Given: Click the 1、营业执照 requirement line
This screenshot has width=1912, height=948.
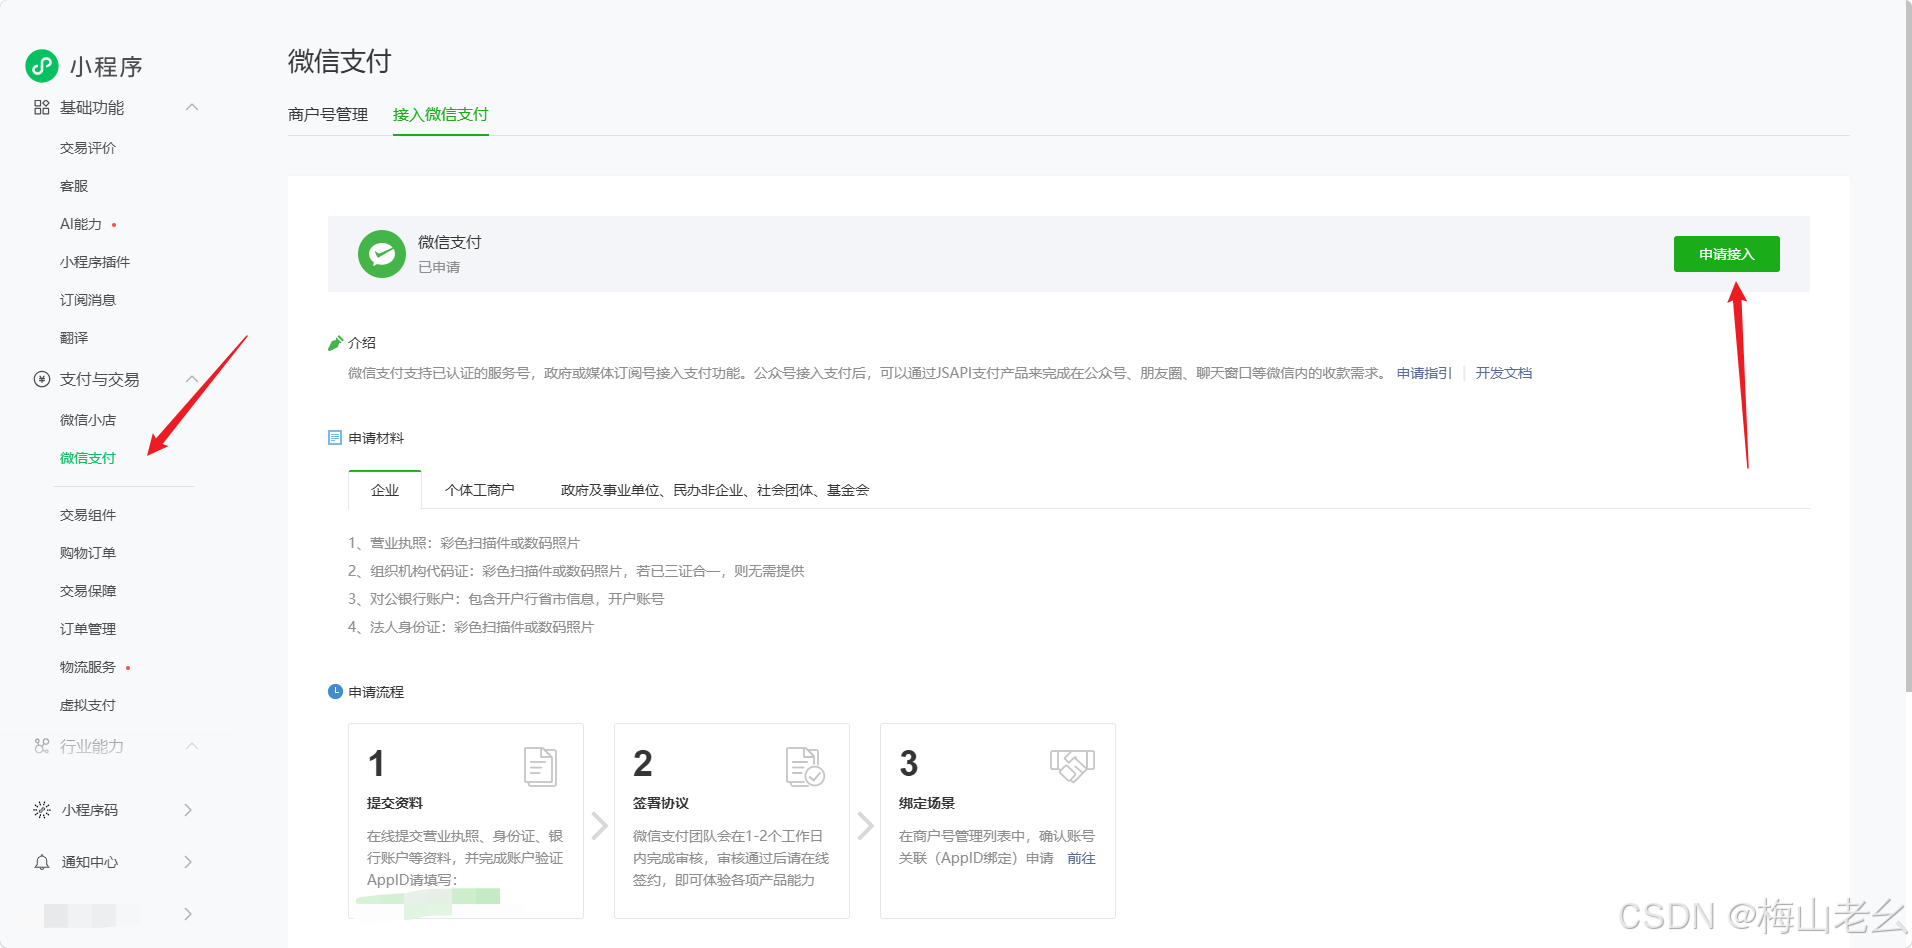Looking at the screenshot, I should (x=464, y=543).
